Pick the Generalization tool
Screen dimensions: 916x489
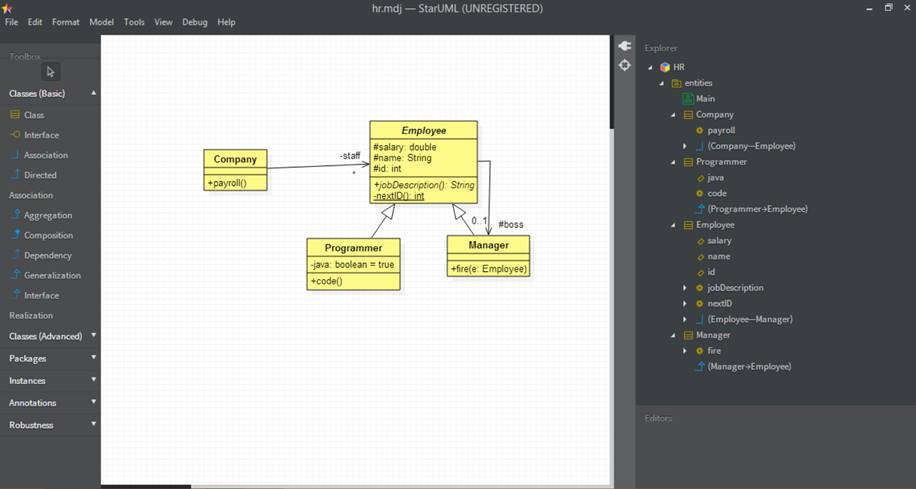pyautogui.click(x=52, y=275)
